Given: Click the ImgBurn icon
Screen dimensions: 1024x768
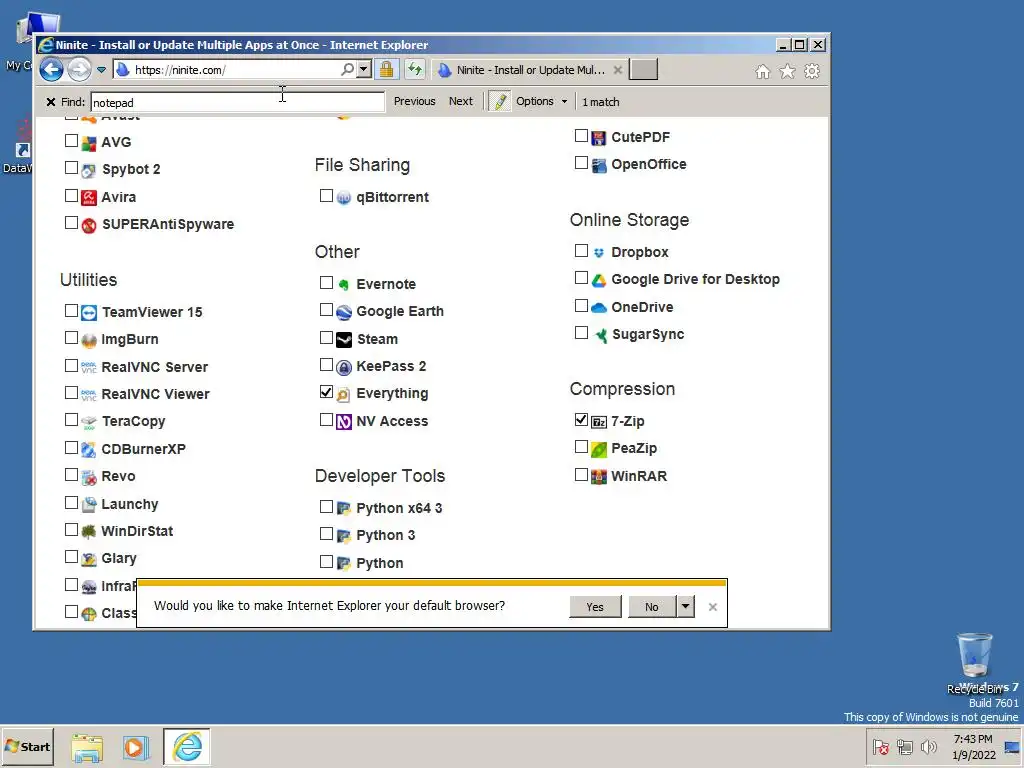Looking at the screenshot, I should (x=89, y=340).
